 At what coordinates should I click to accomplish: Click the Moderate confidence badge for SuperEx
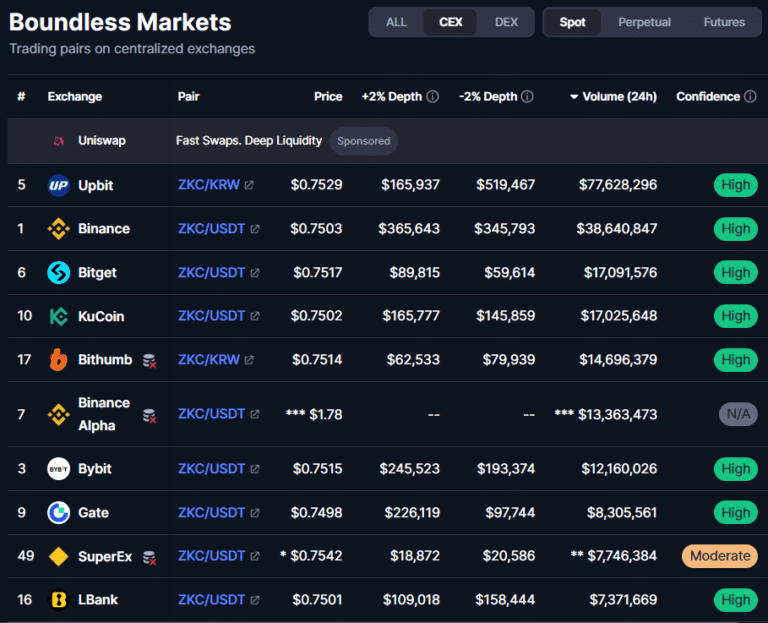tap(719, 556)
